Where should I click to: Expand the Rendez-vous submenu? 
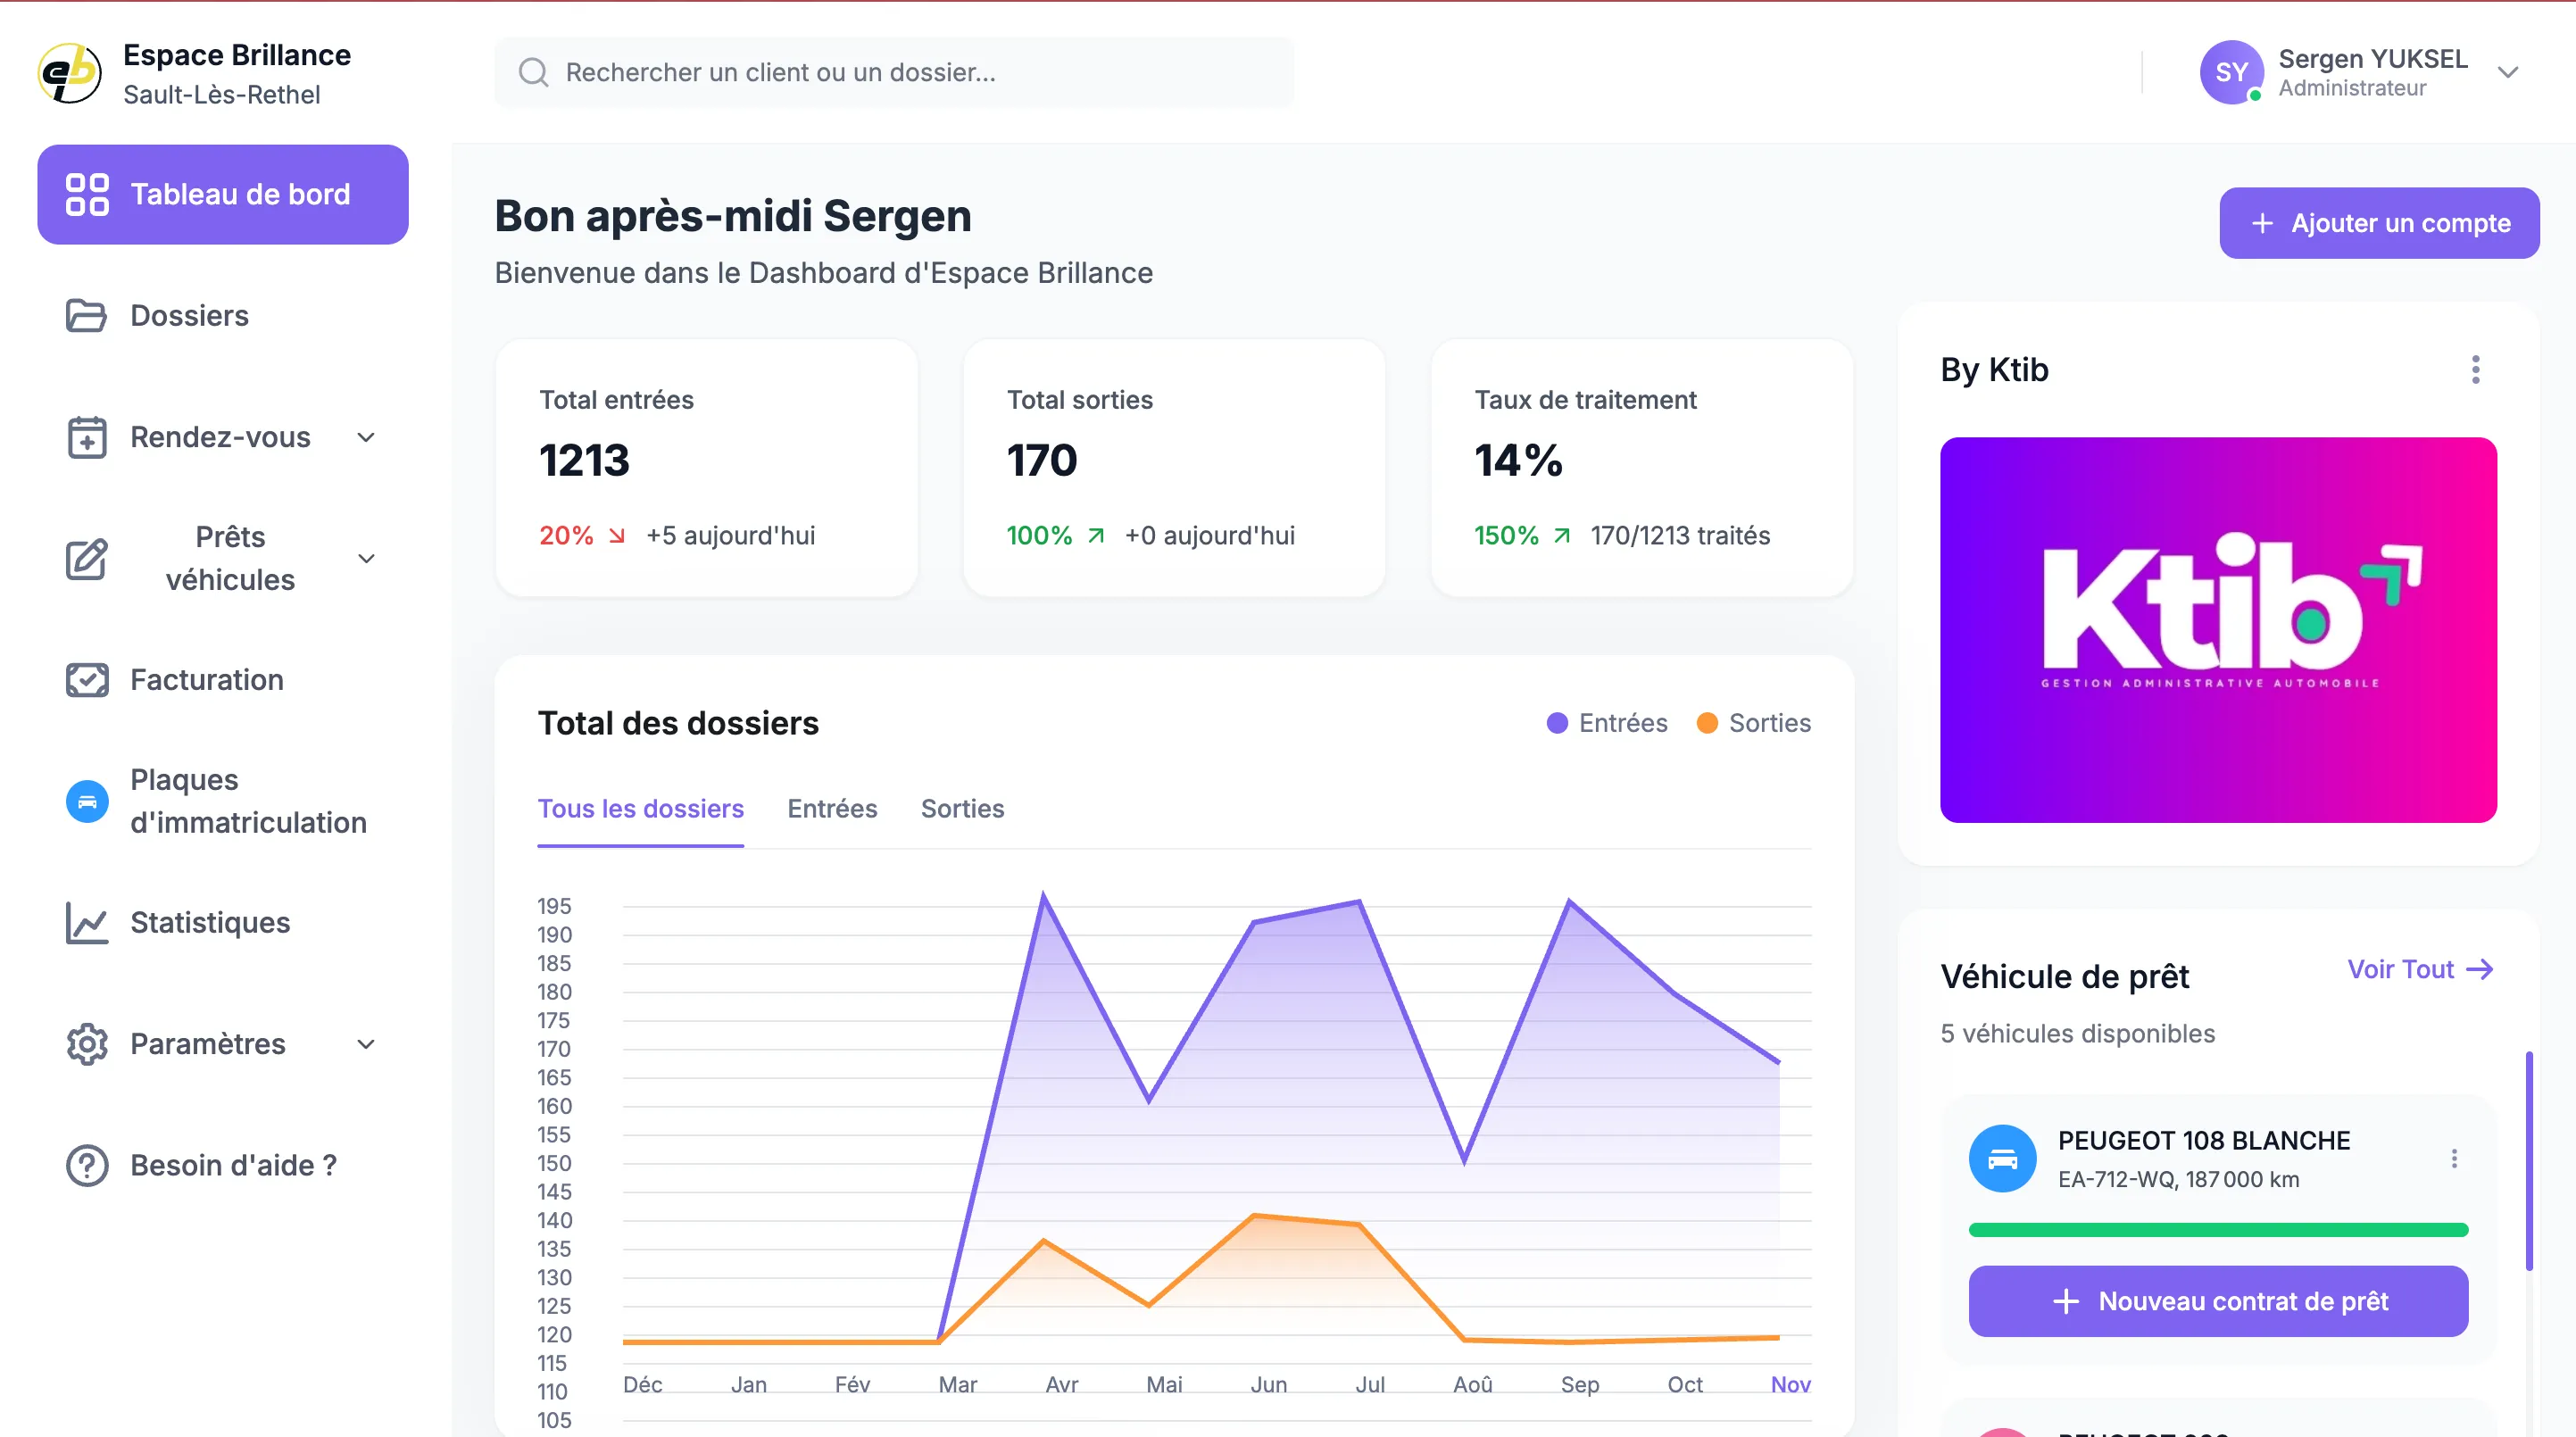(366, 437)
